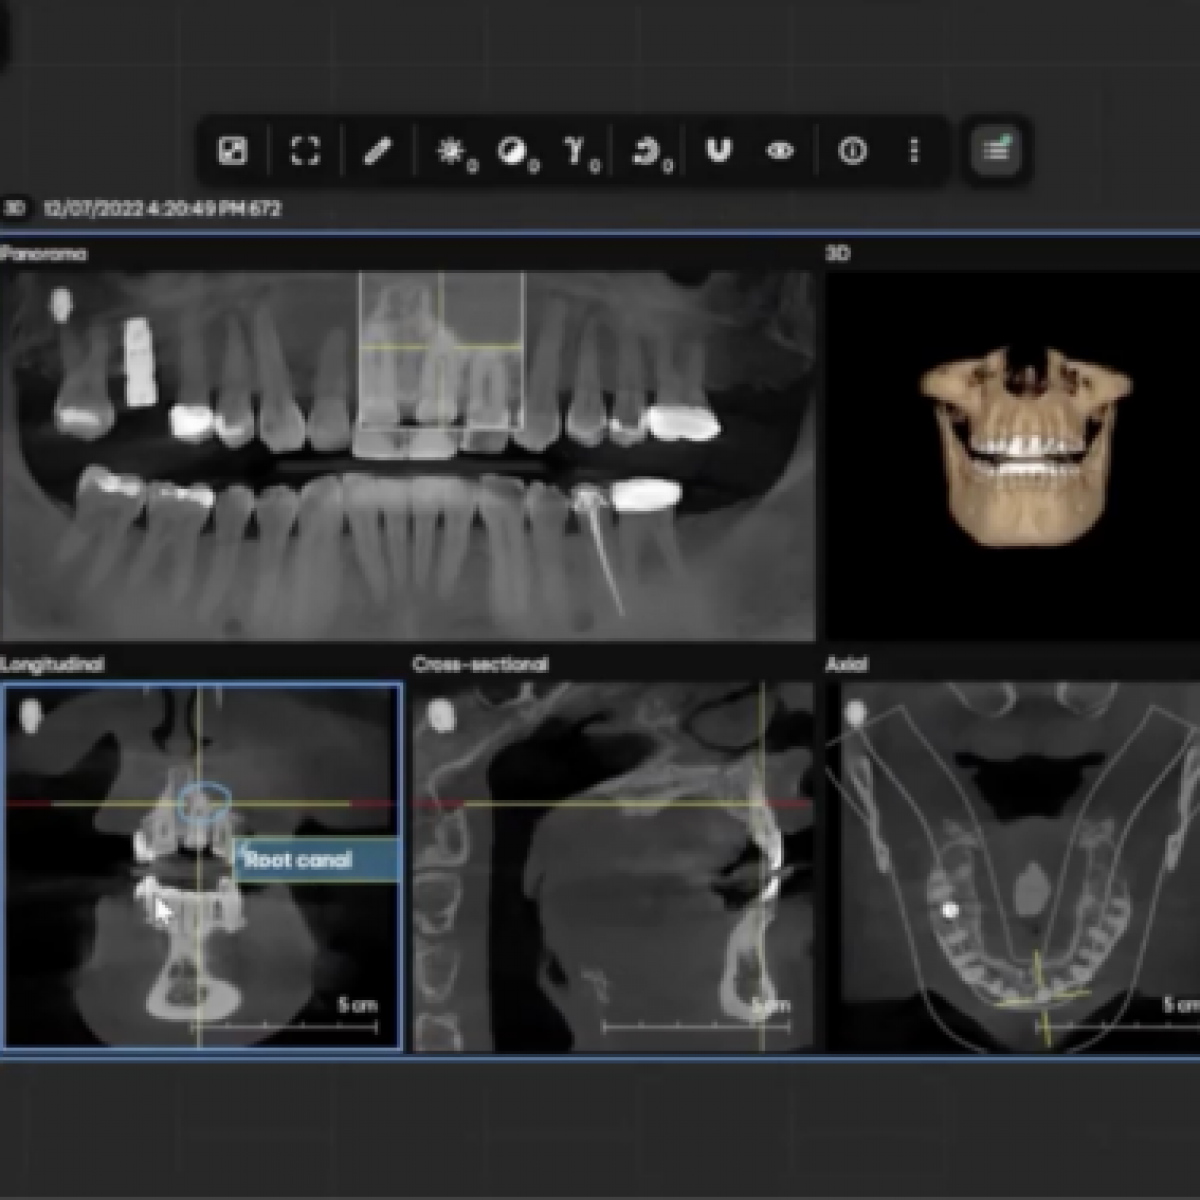The height and width of the screenshot is (1200, 1200).
Task: Open the contrast adjustment tool
Action: coord(513,151)
